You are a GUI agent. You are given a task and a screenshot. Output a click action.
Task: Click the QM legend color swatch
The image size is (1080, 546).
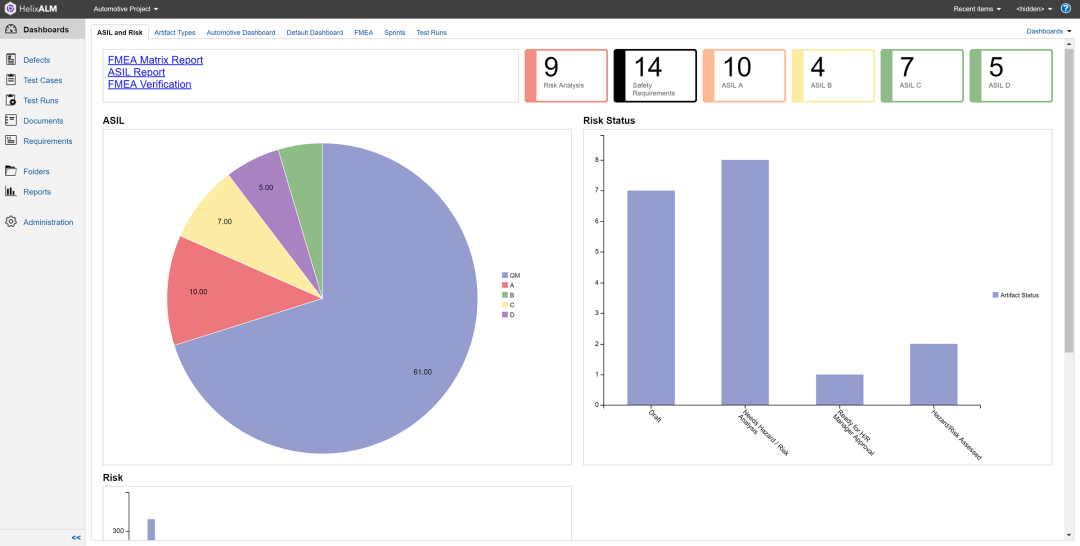pyautogui.click(x=505, y=275)
